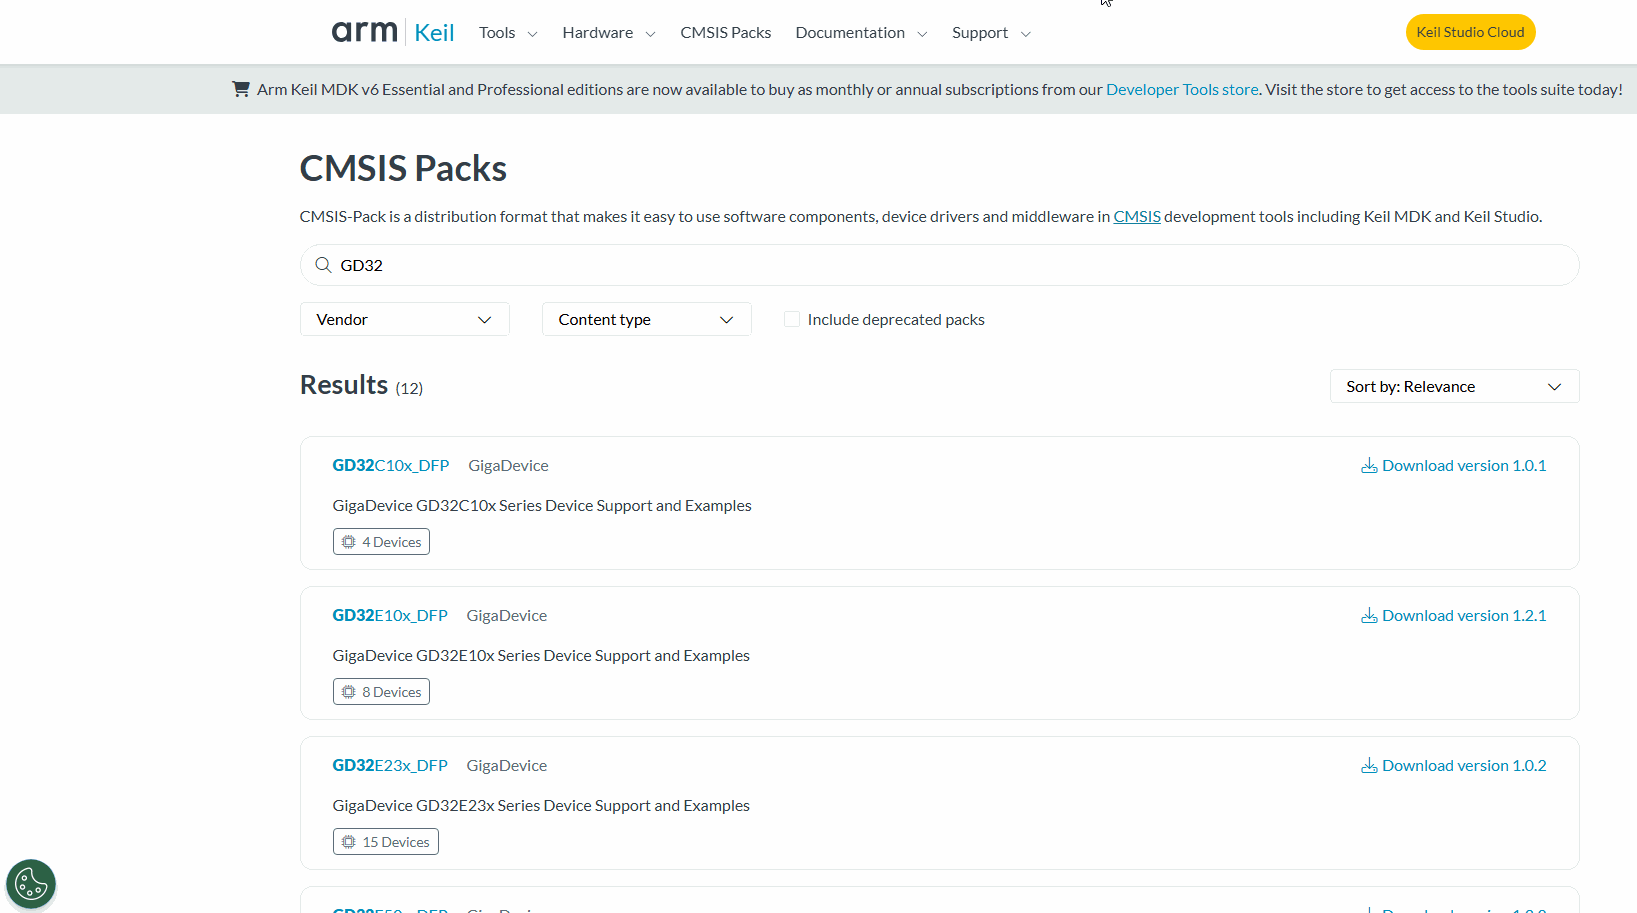Expand the Support menu
Screen dimensions: 1637x913
coord(991,33)
